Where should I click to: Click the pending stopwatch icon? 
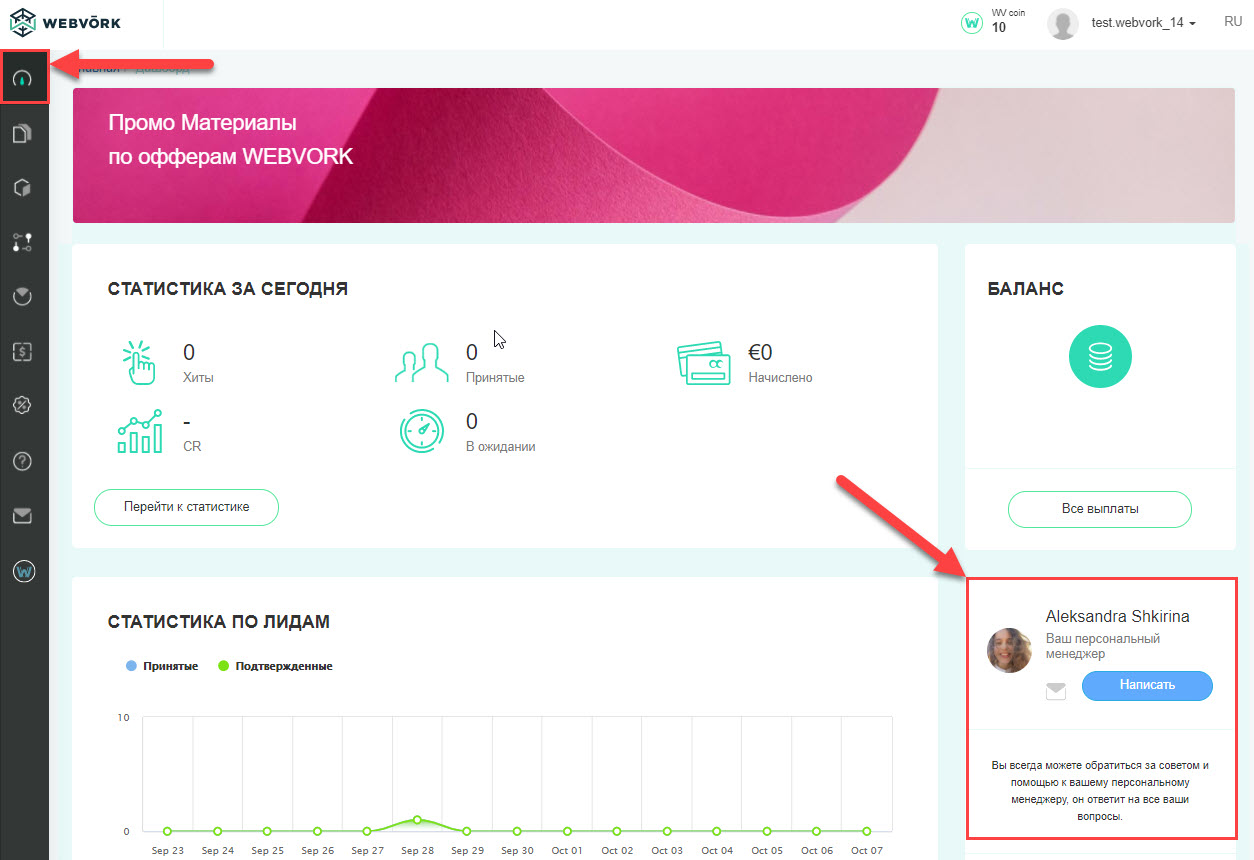[421, 431]
